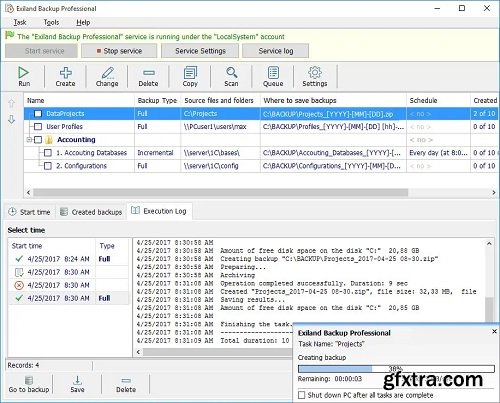Click Where to save backups header

coord(333,100)
